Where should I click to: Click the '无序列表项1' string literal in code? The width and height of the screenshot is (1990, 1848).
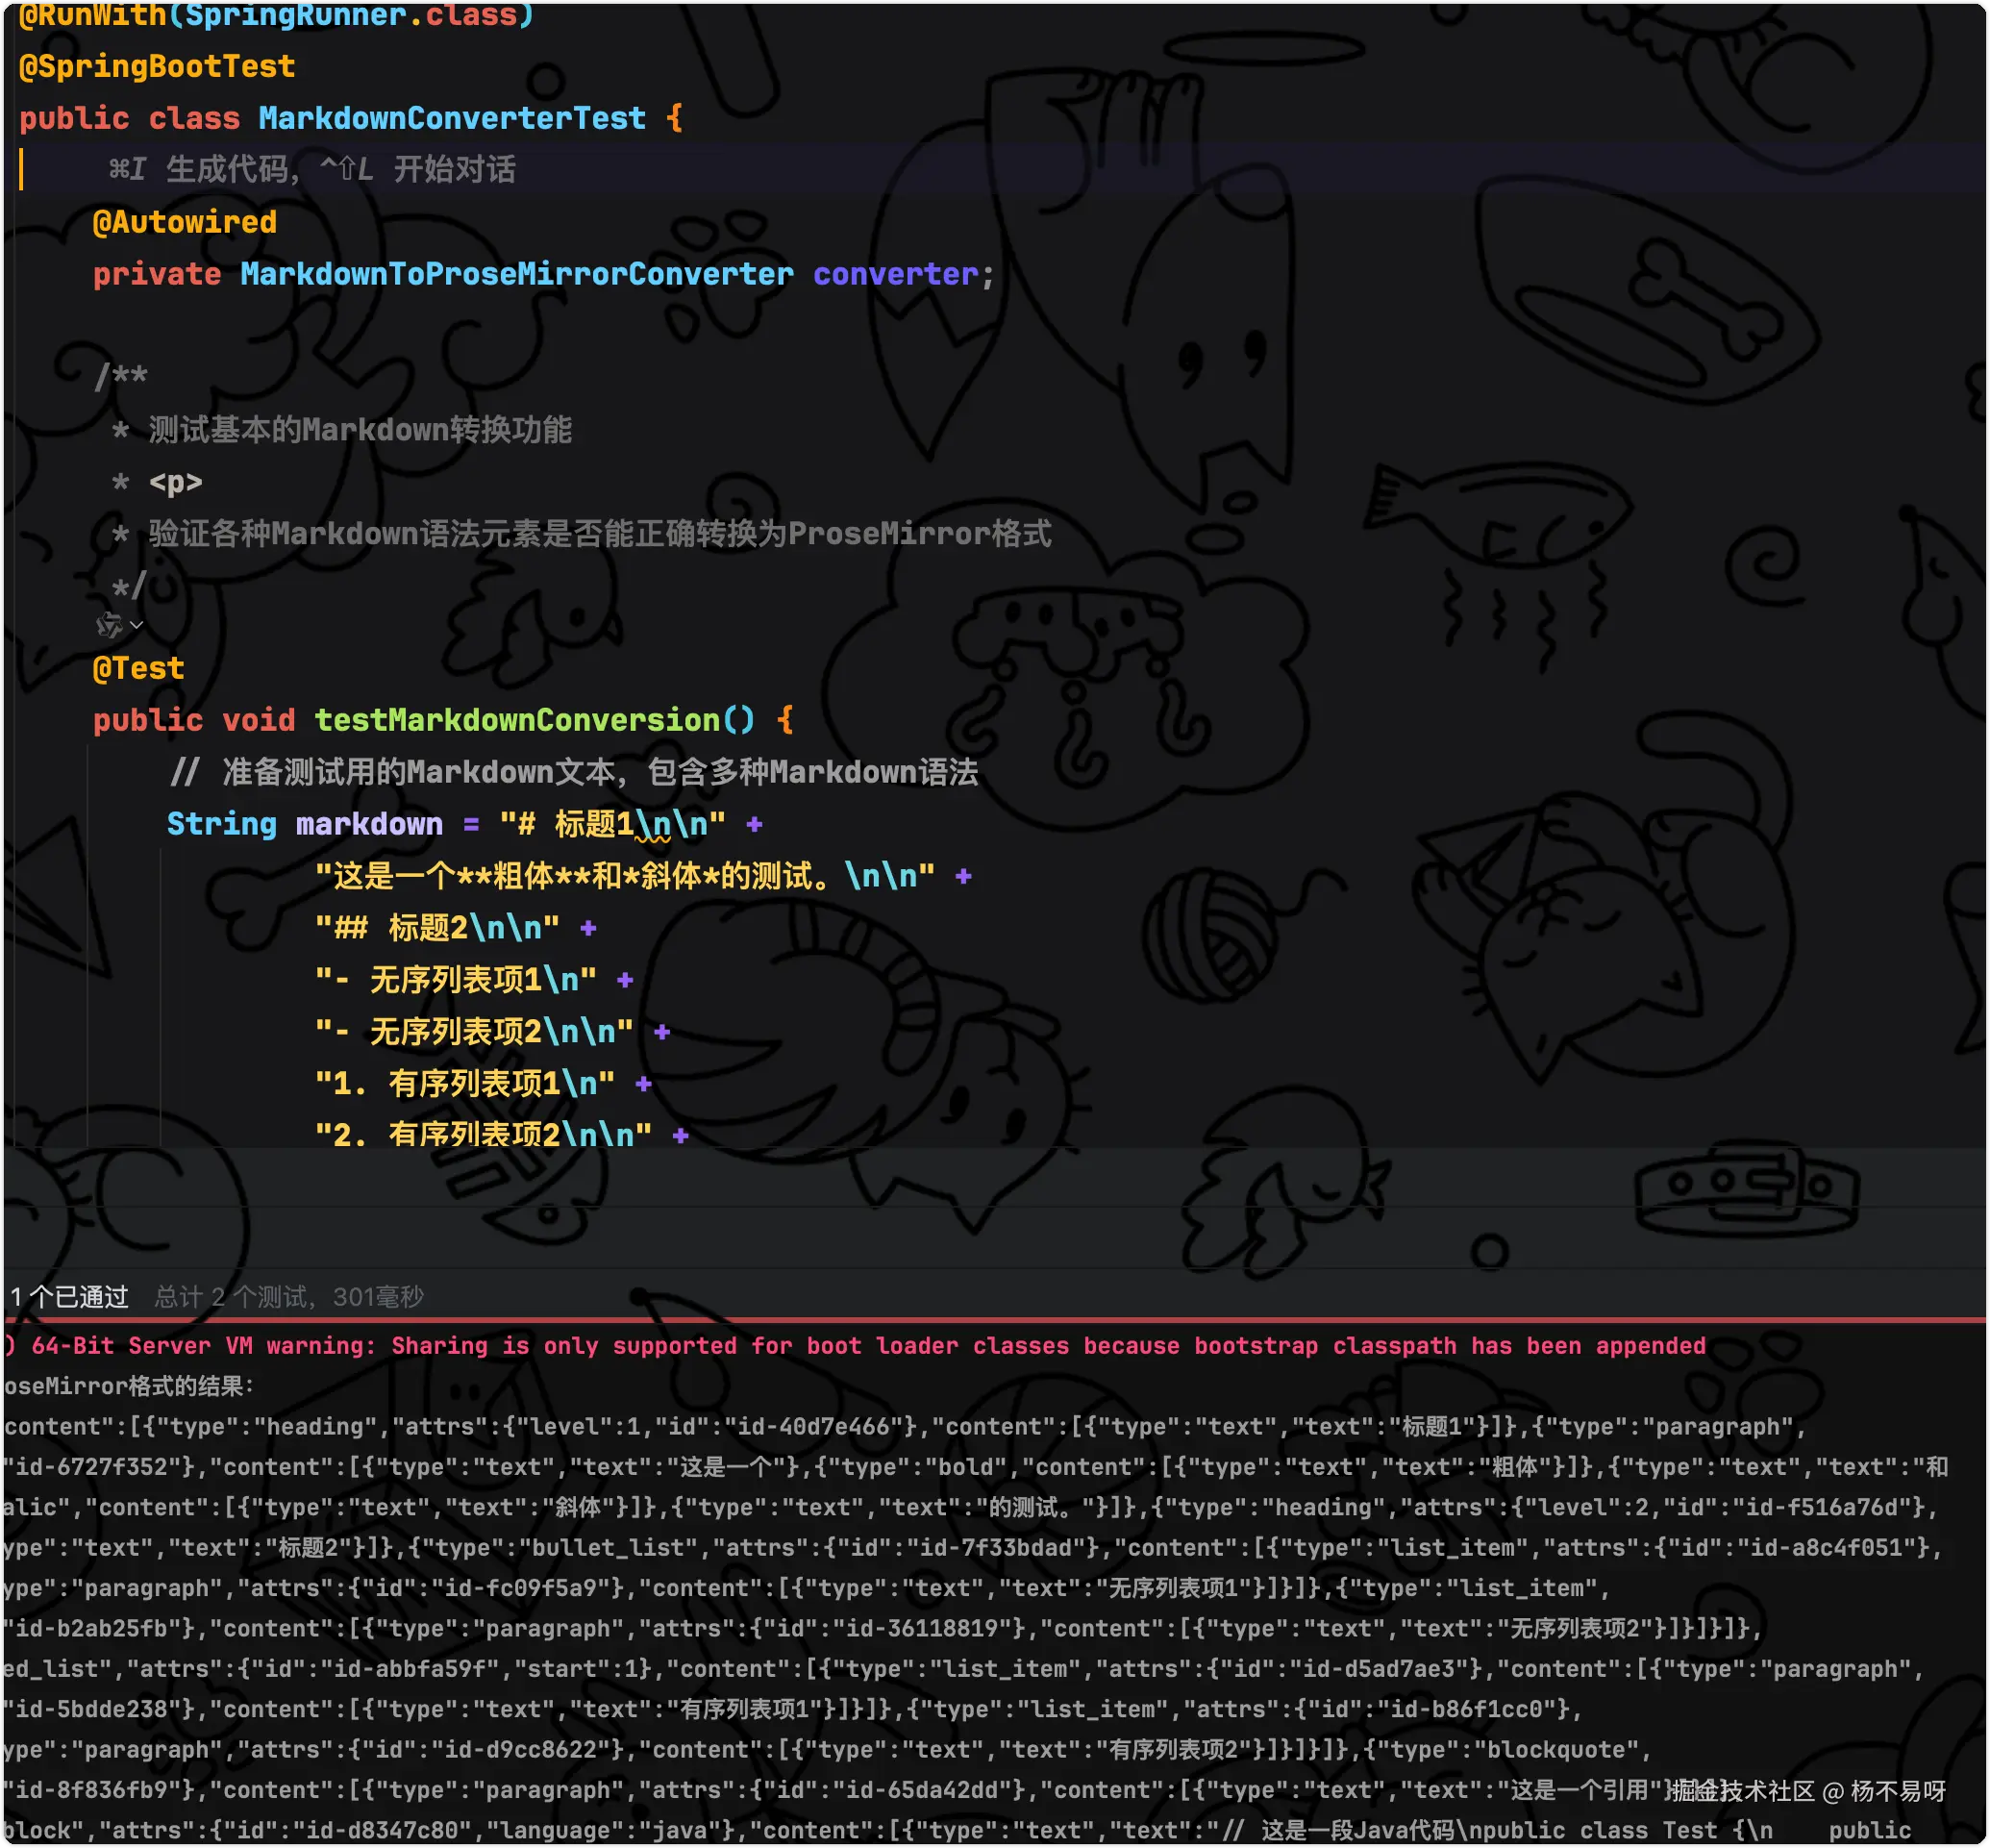456,979
